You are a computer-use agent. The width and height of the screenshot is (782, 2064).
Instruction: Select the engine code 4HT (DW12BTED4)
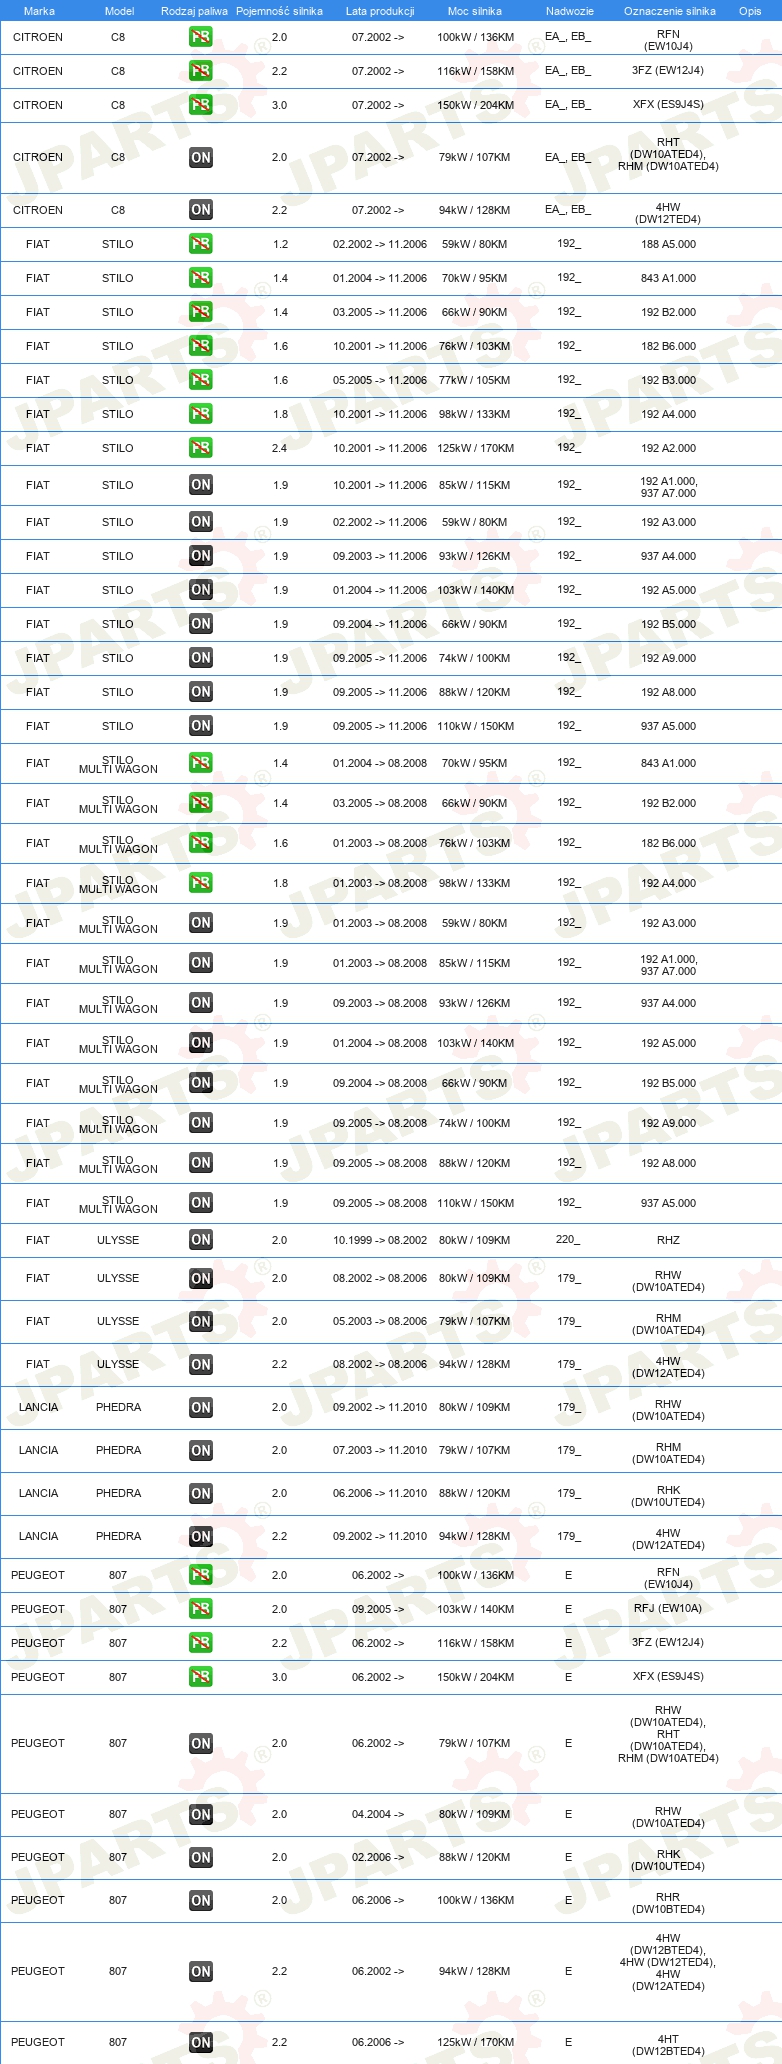tap(668, 2043)
